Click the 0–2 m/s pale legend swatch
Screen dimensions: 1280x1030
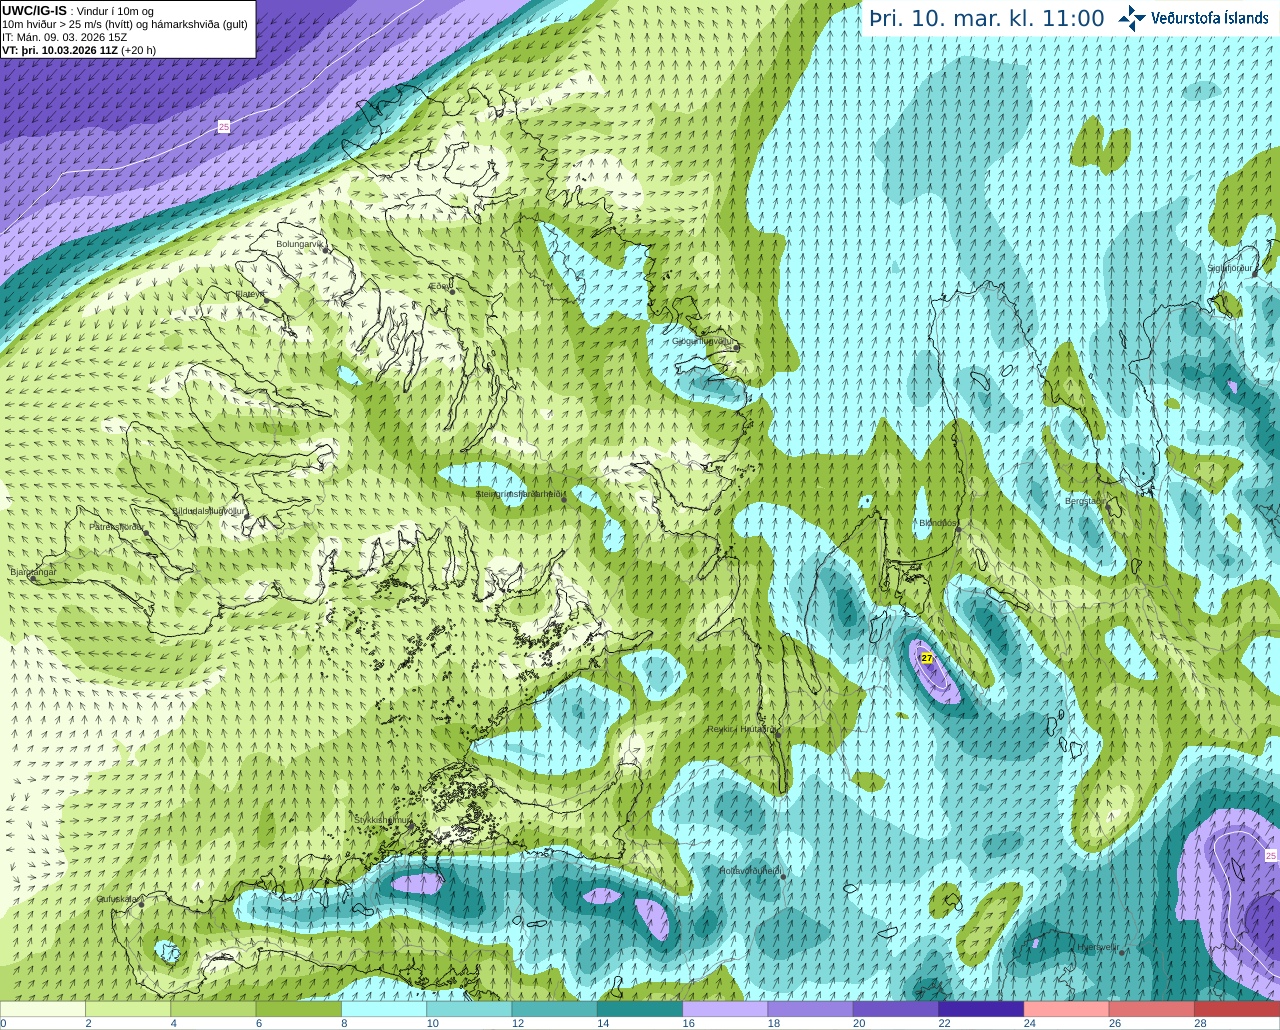43,1009
